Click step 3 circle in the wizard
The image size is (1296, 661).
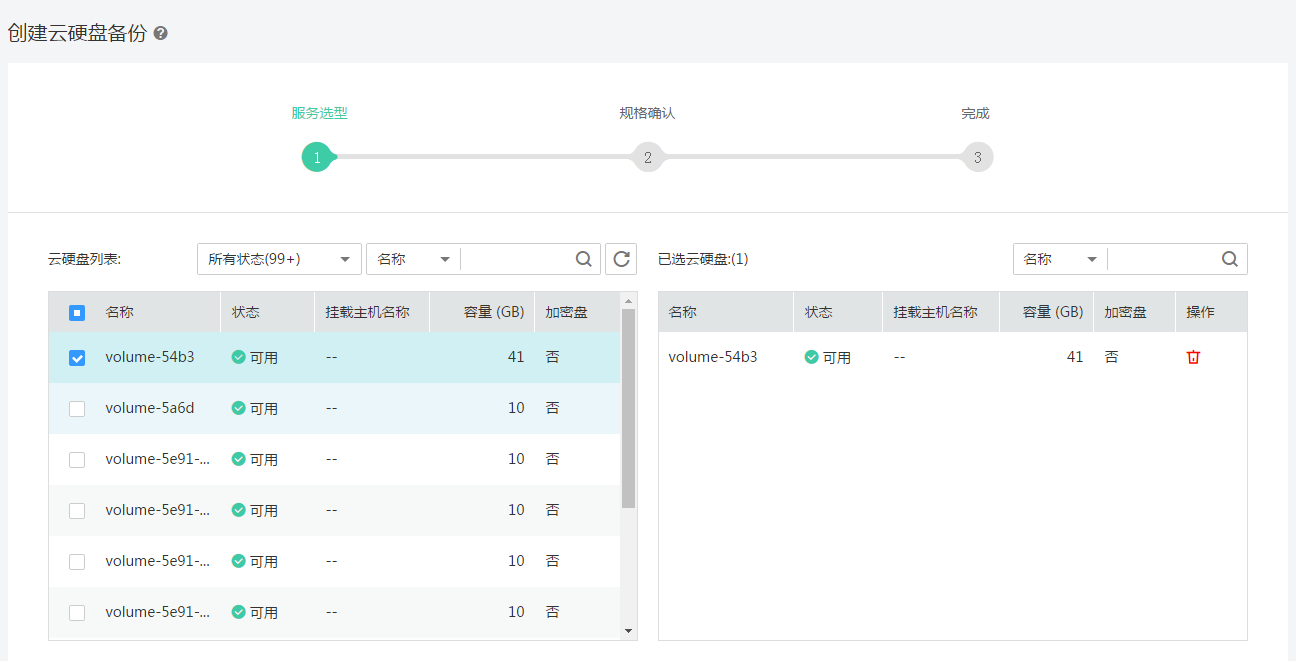coord(977,157)
